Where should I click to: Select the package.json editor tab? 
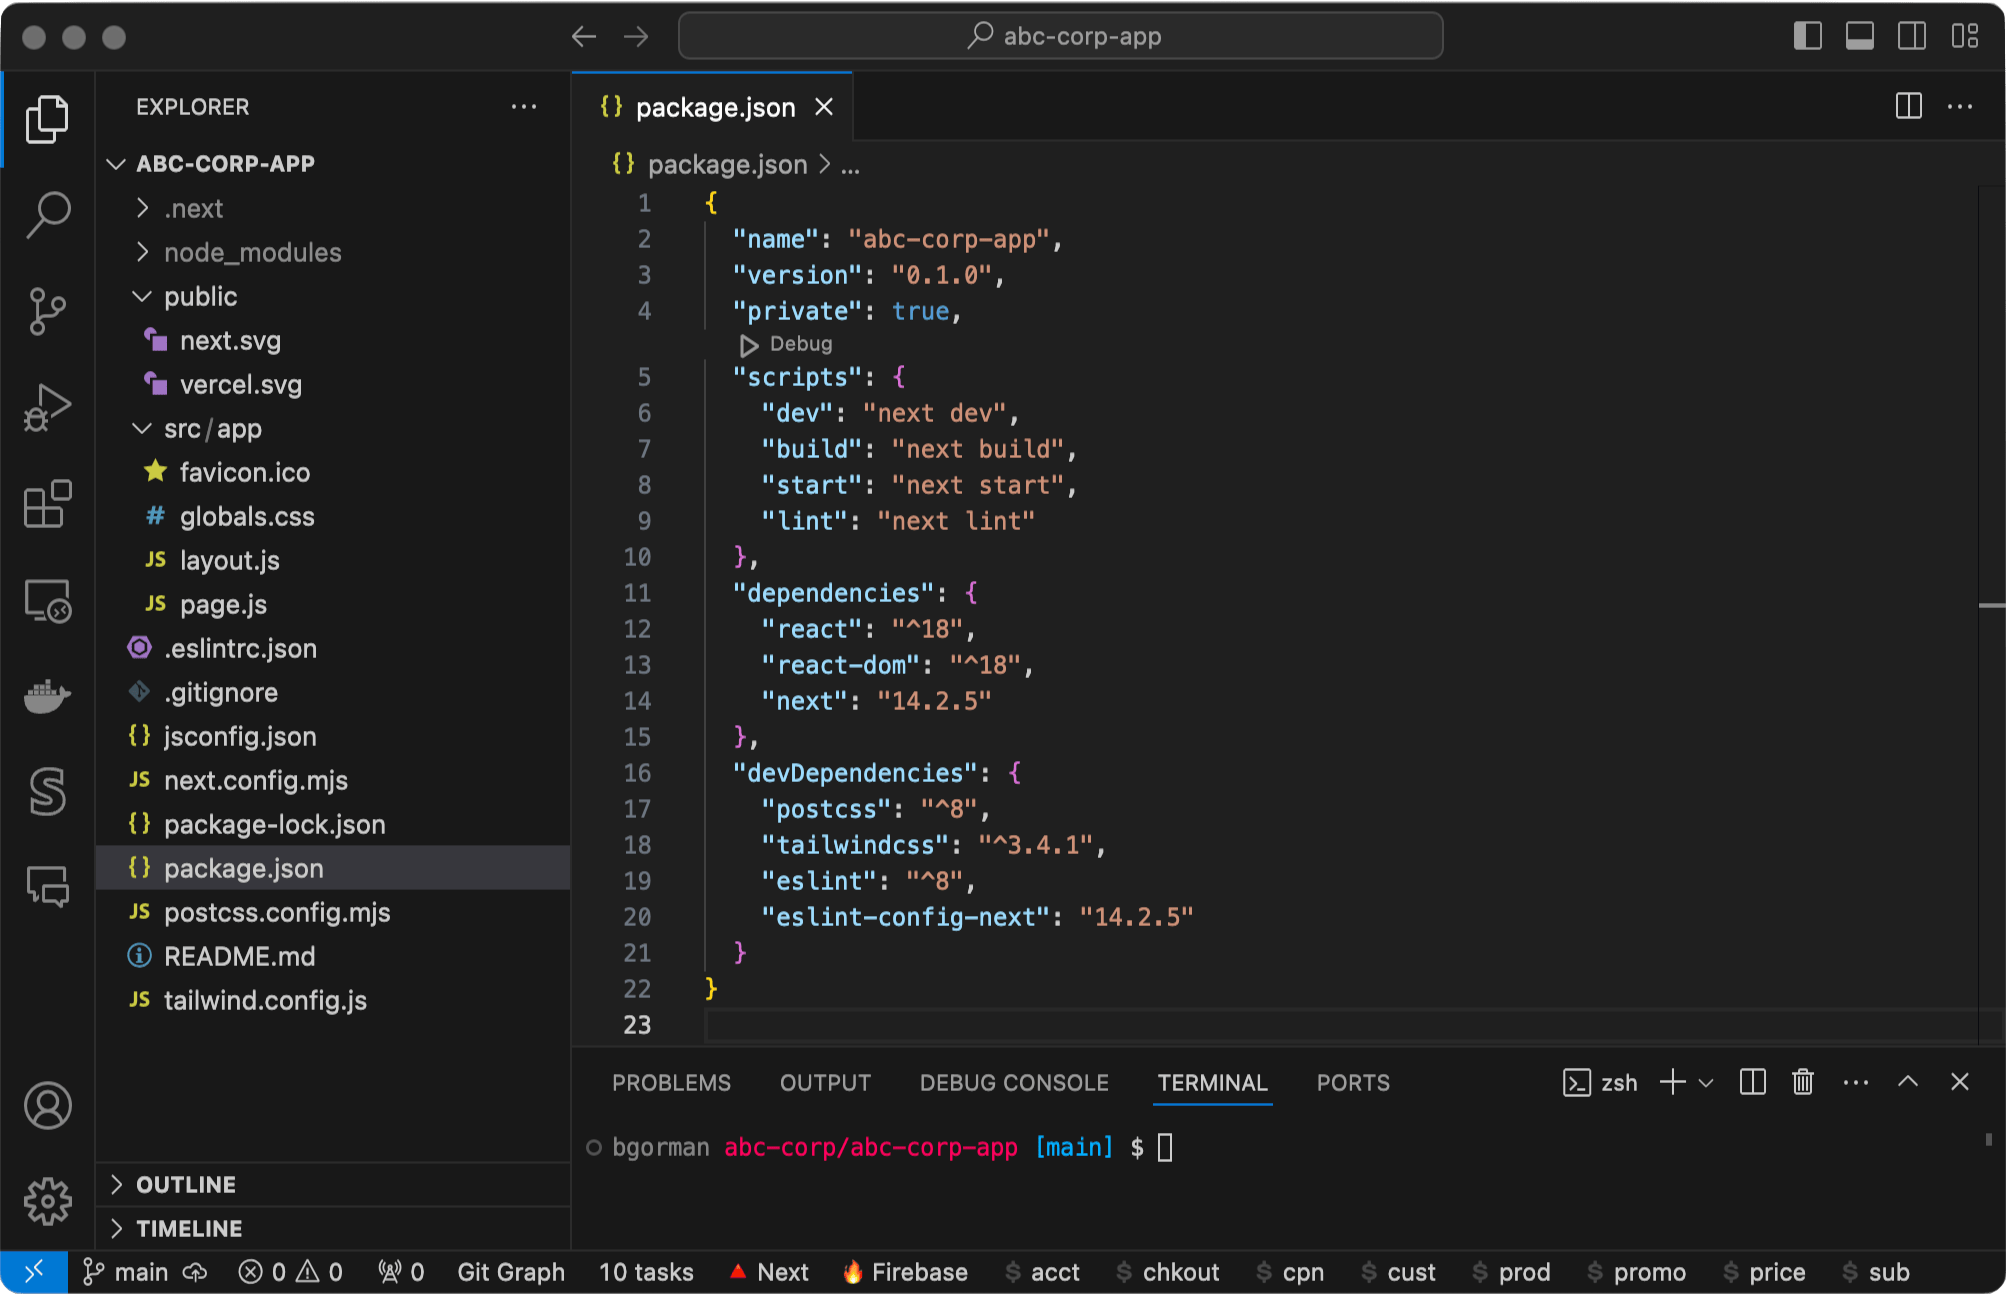point(714,107)
